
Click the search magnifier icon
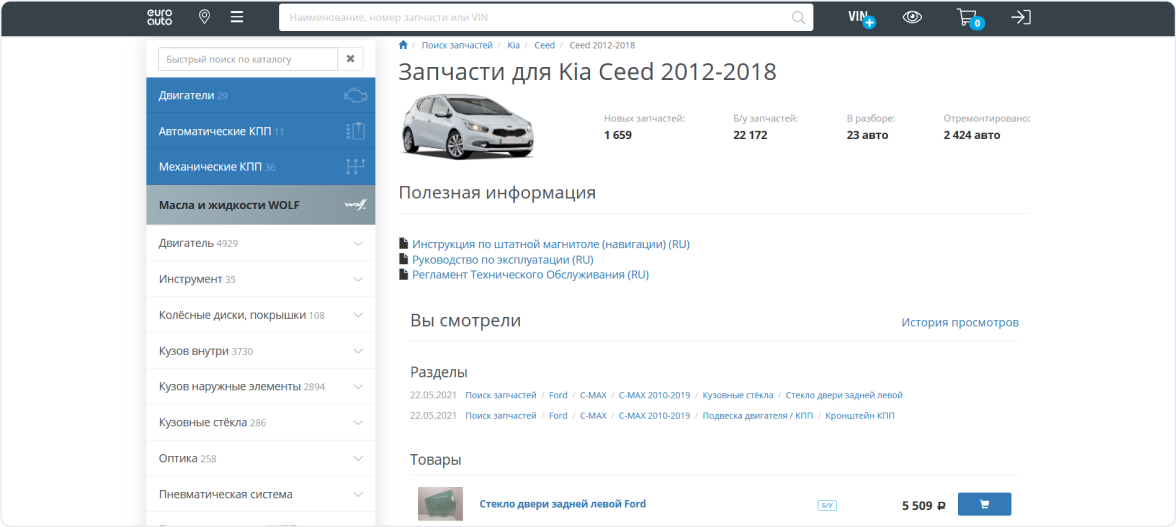(798, 17)
